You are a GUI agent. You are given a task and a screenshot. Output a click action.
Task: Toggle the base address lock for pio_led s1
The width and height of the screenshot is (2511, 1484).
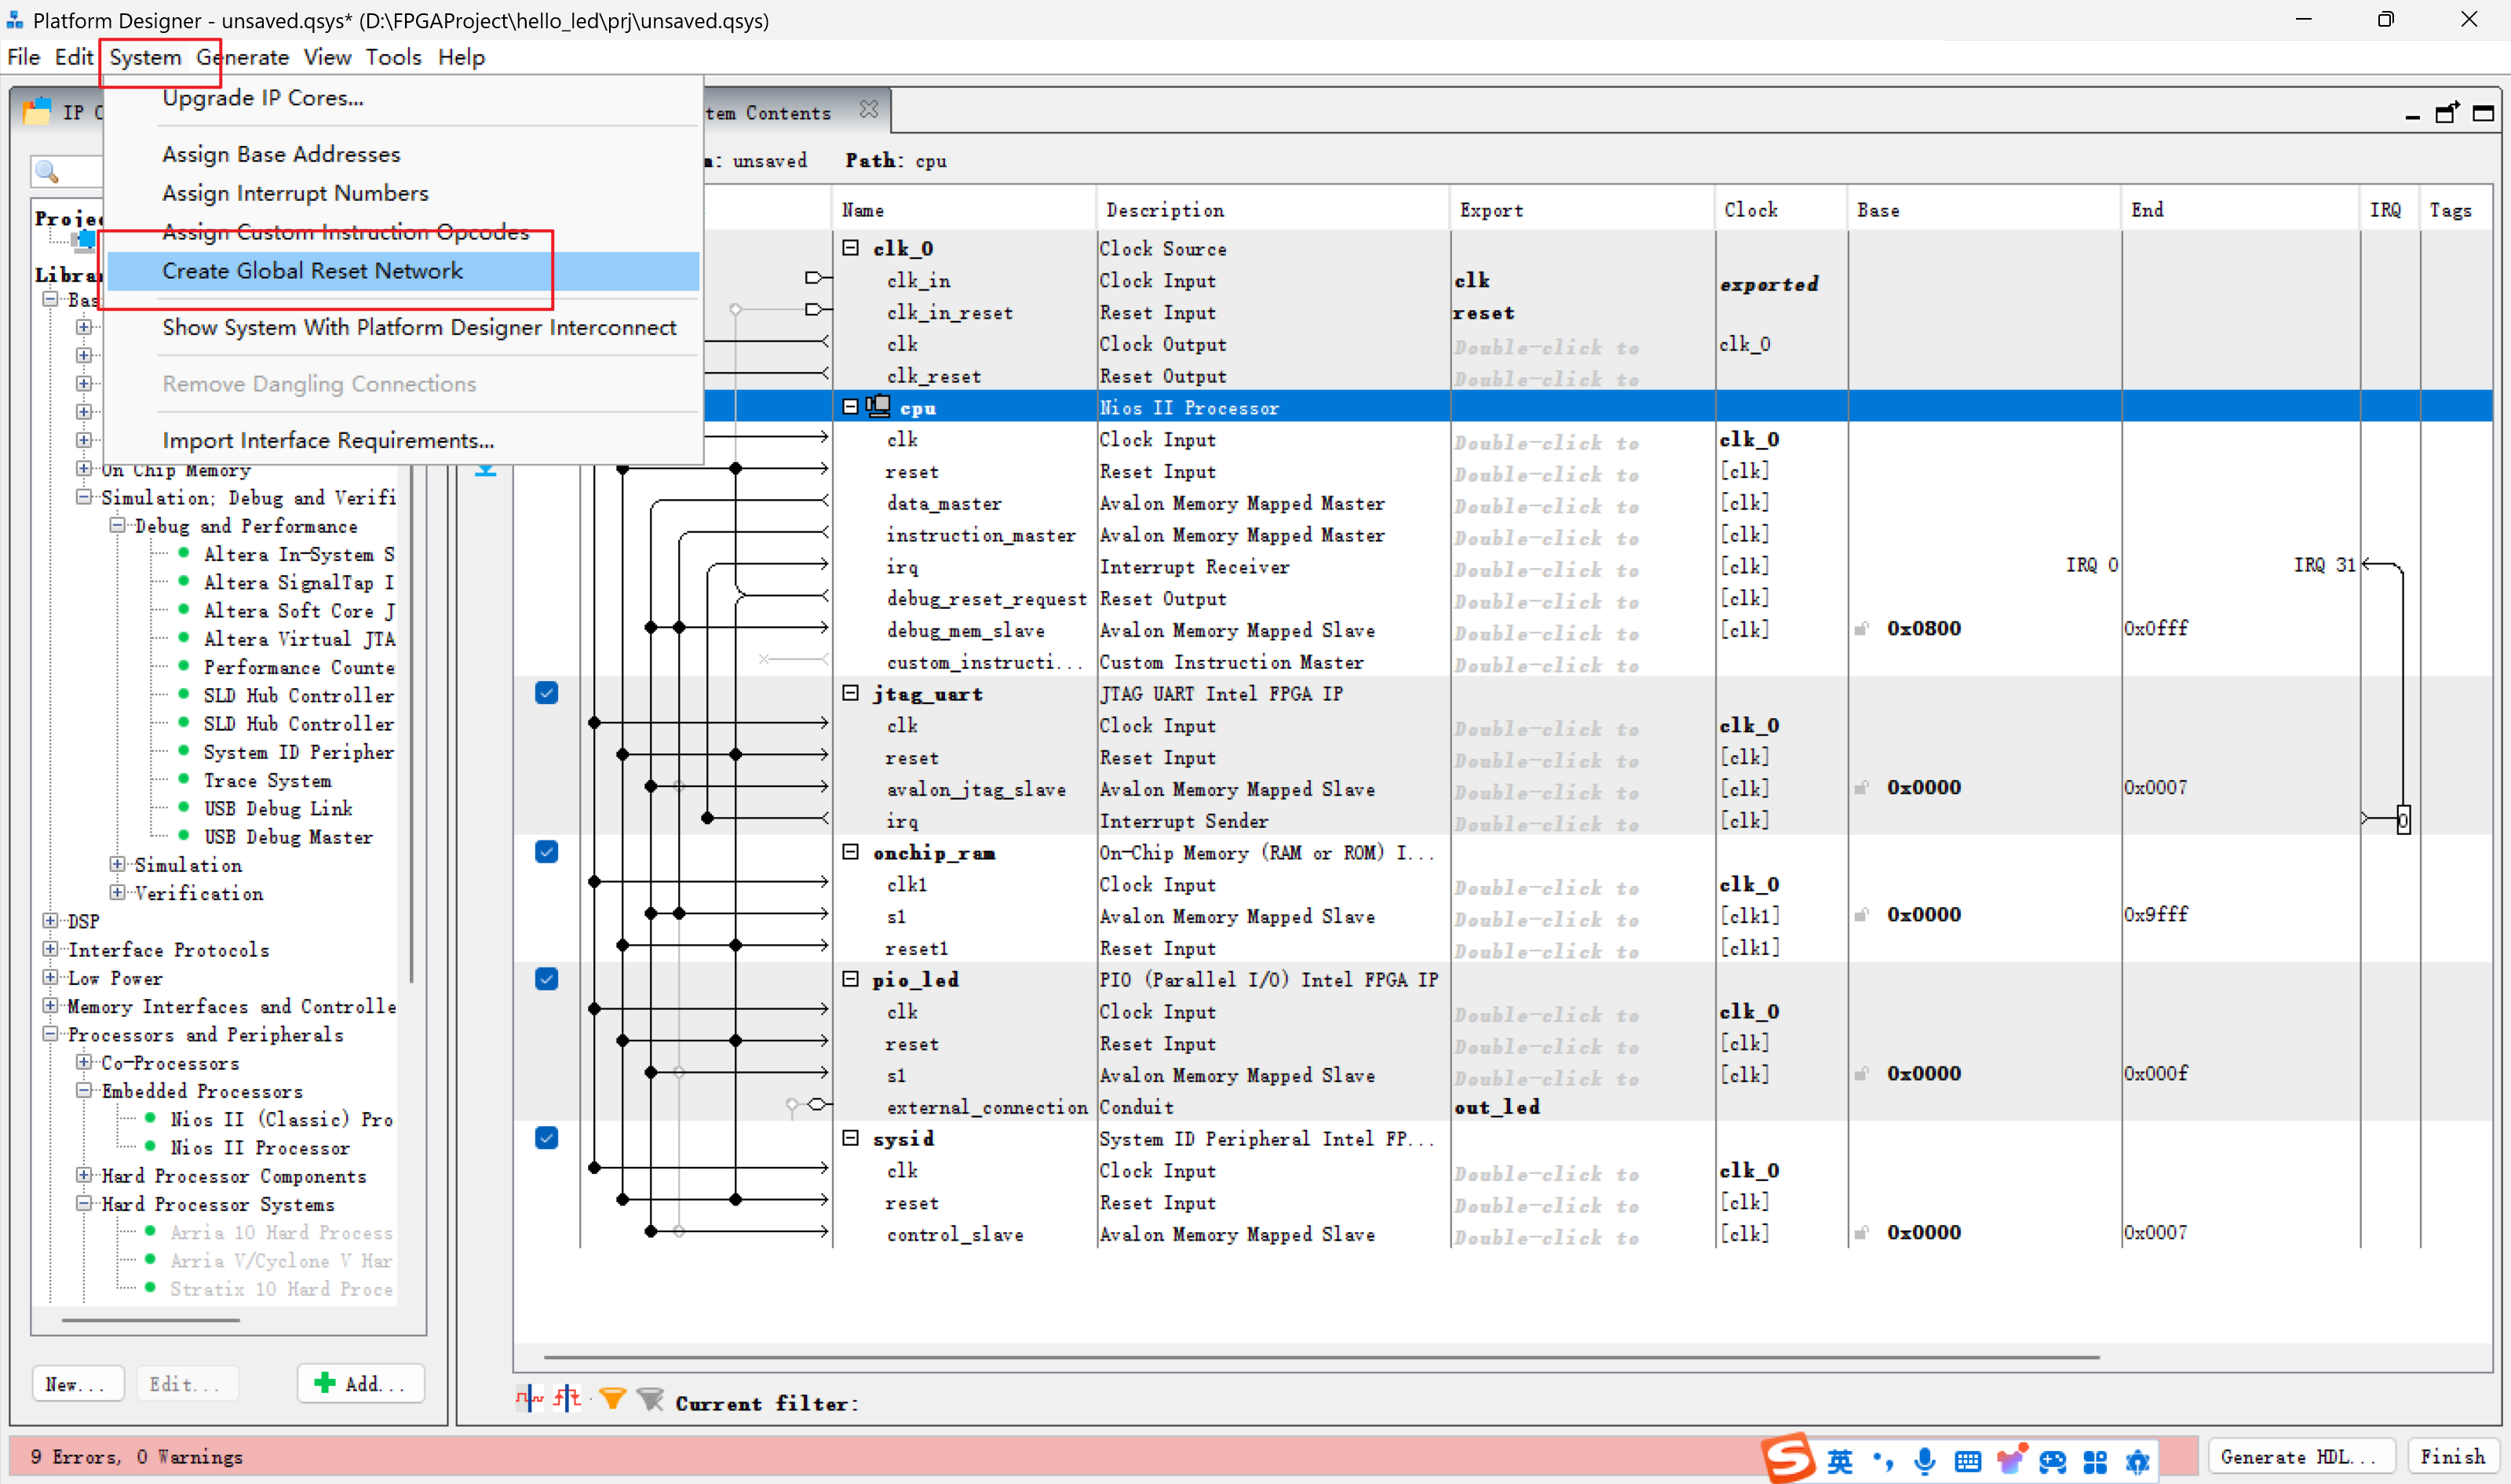pyautogui.click(x=1862, y=1074)
